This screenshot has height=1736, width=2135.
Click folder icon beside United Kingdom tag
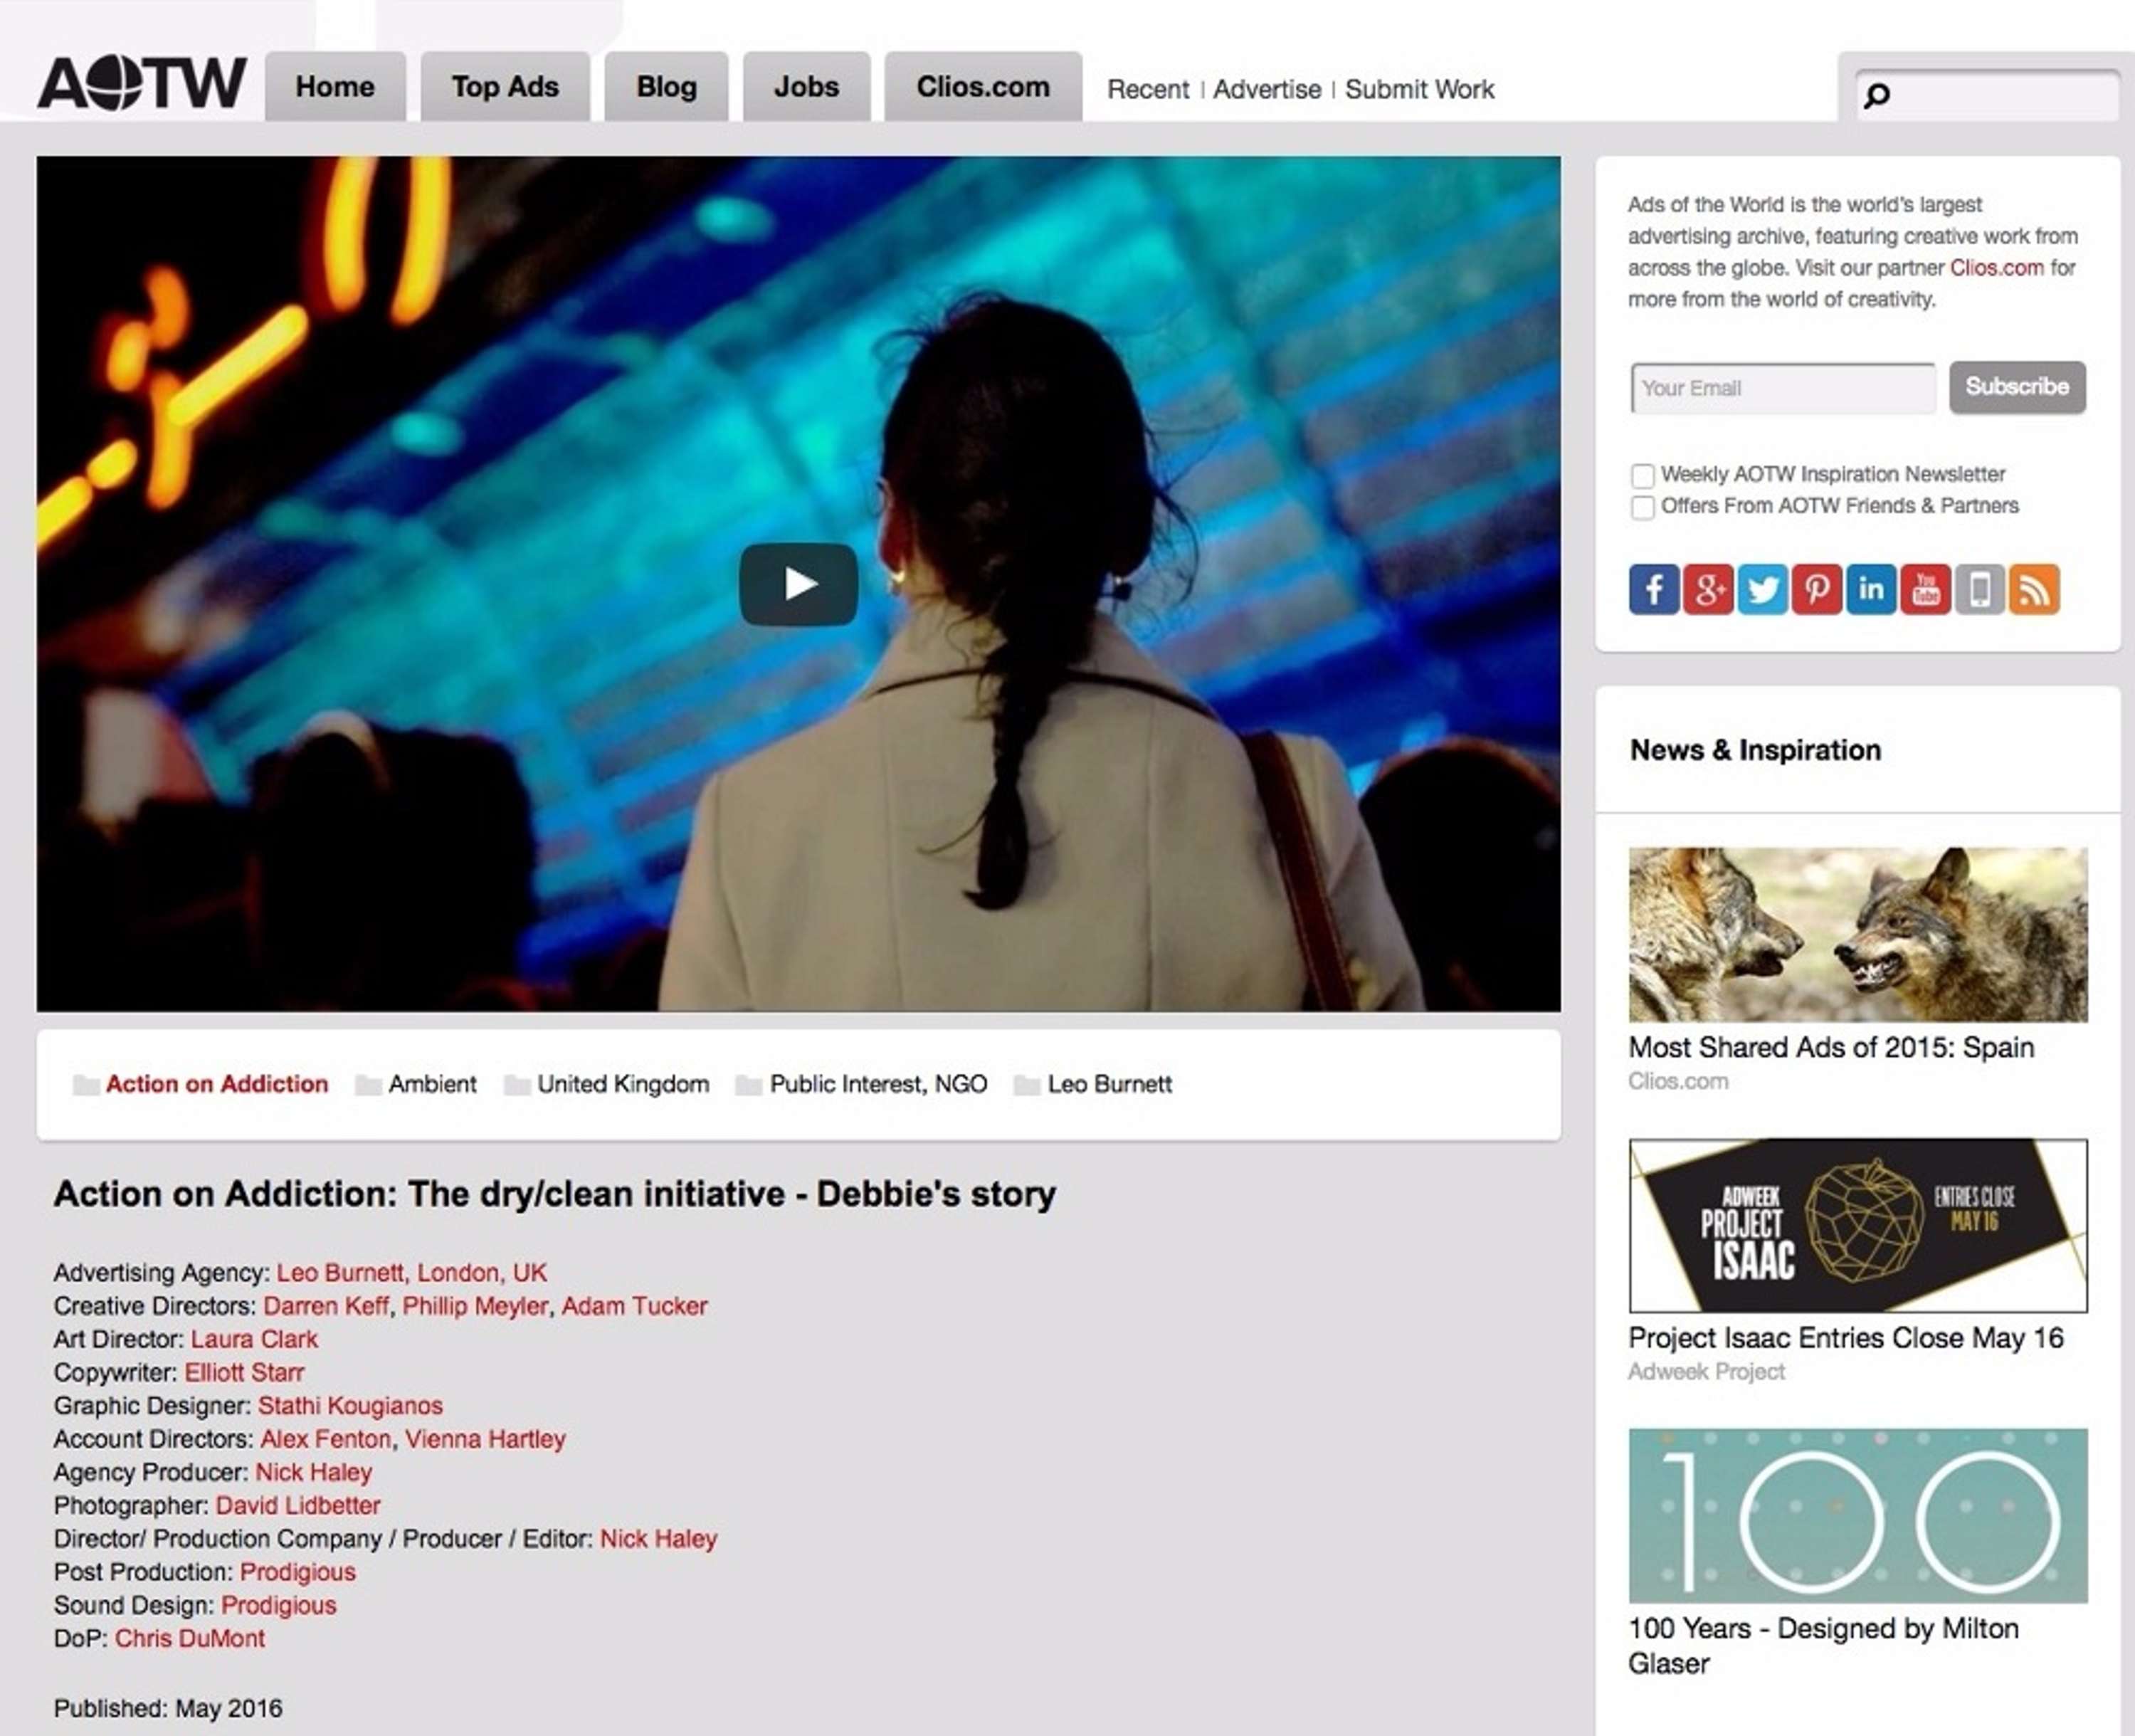tap(517, 1085)
